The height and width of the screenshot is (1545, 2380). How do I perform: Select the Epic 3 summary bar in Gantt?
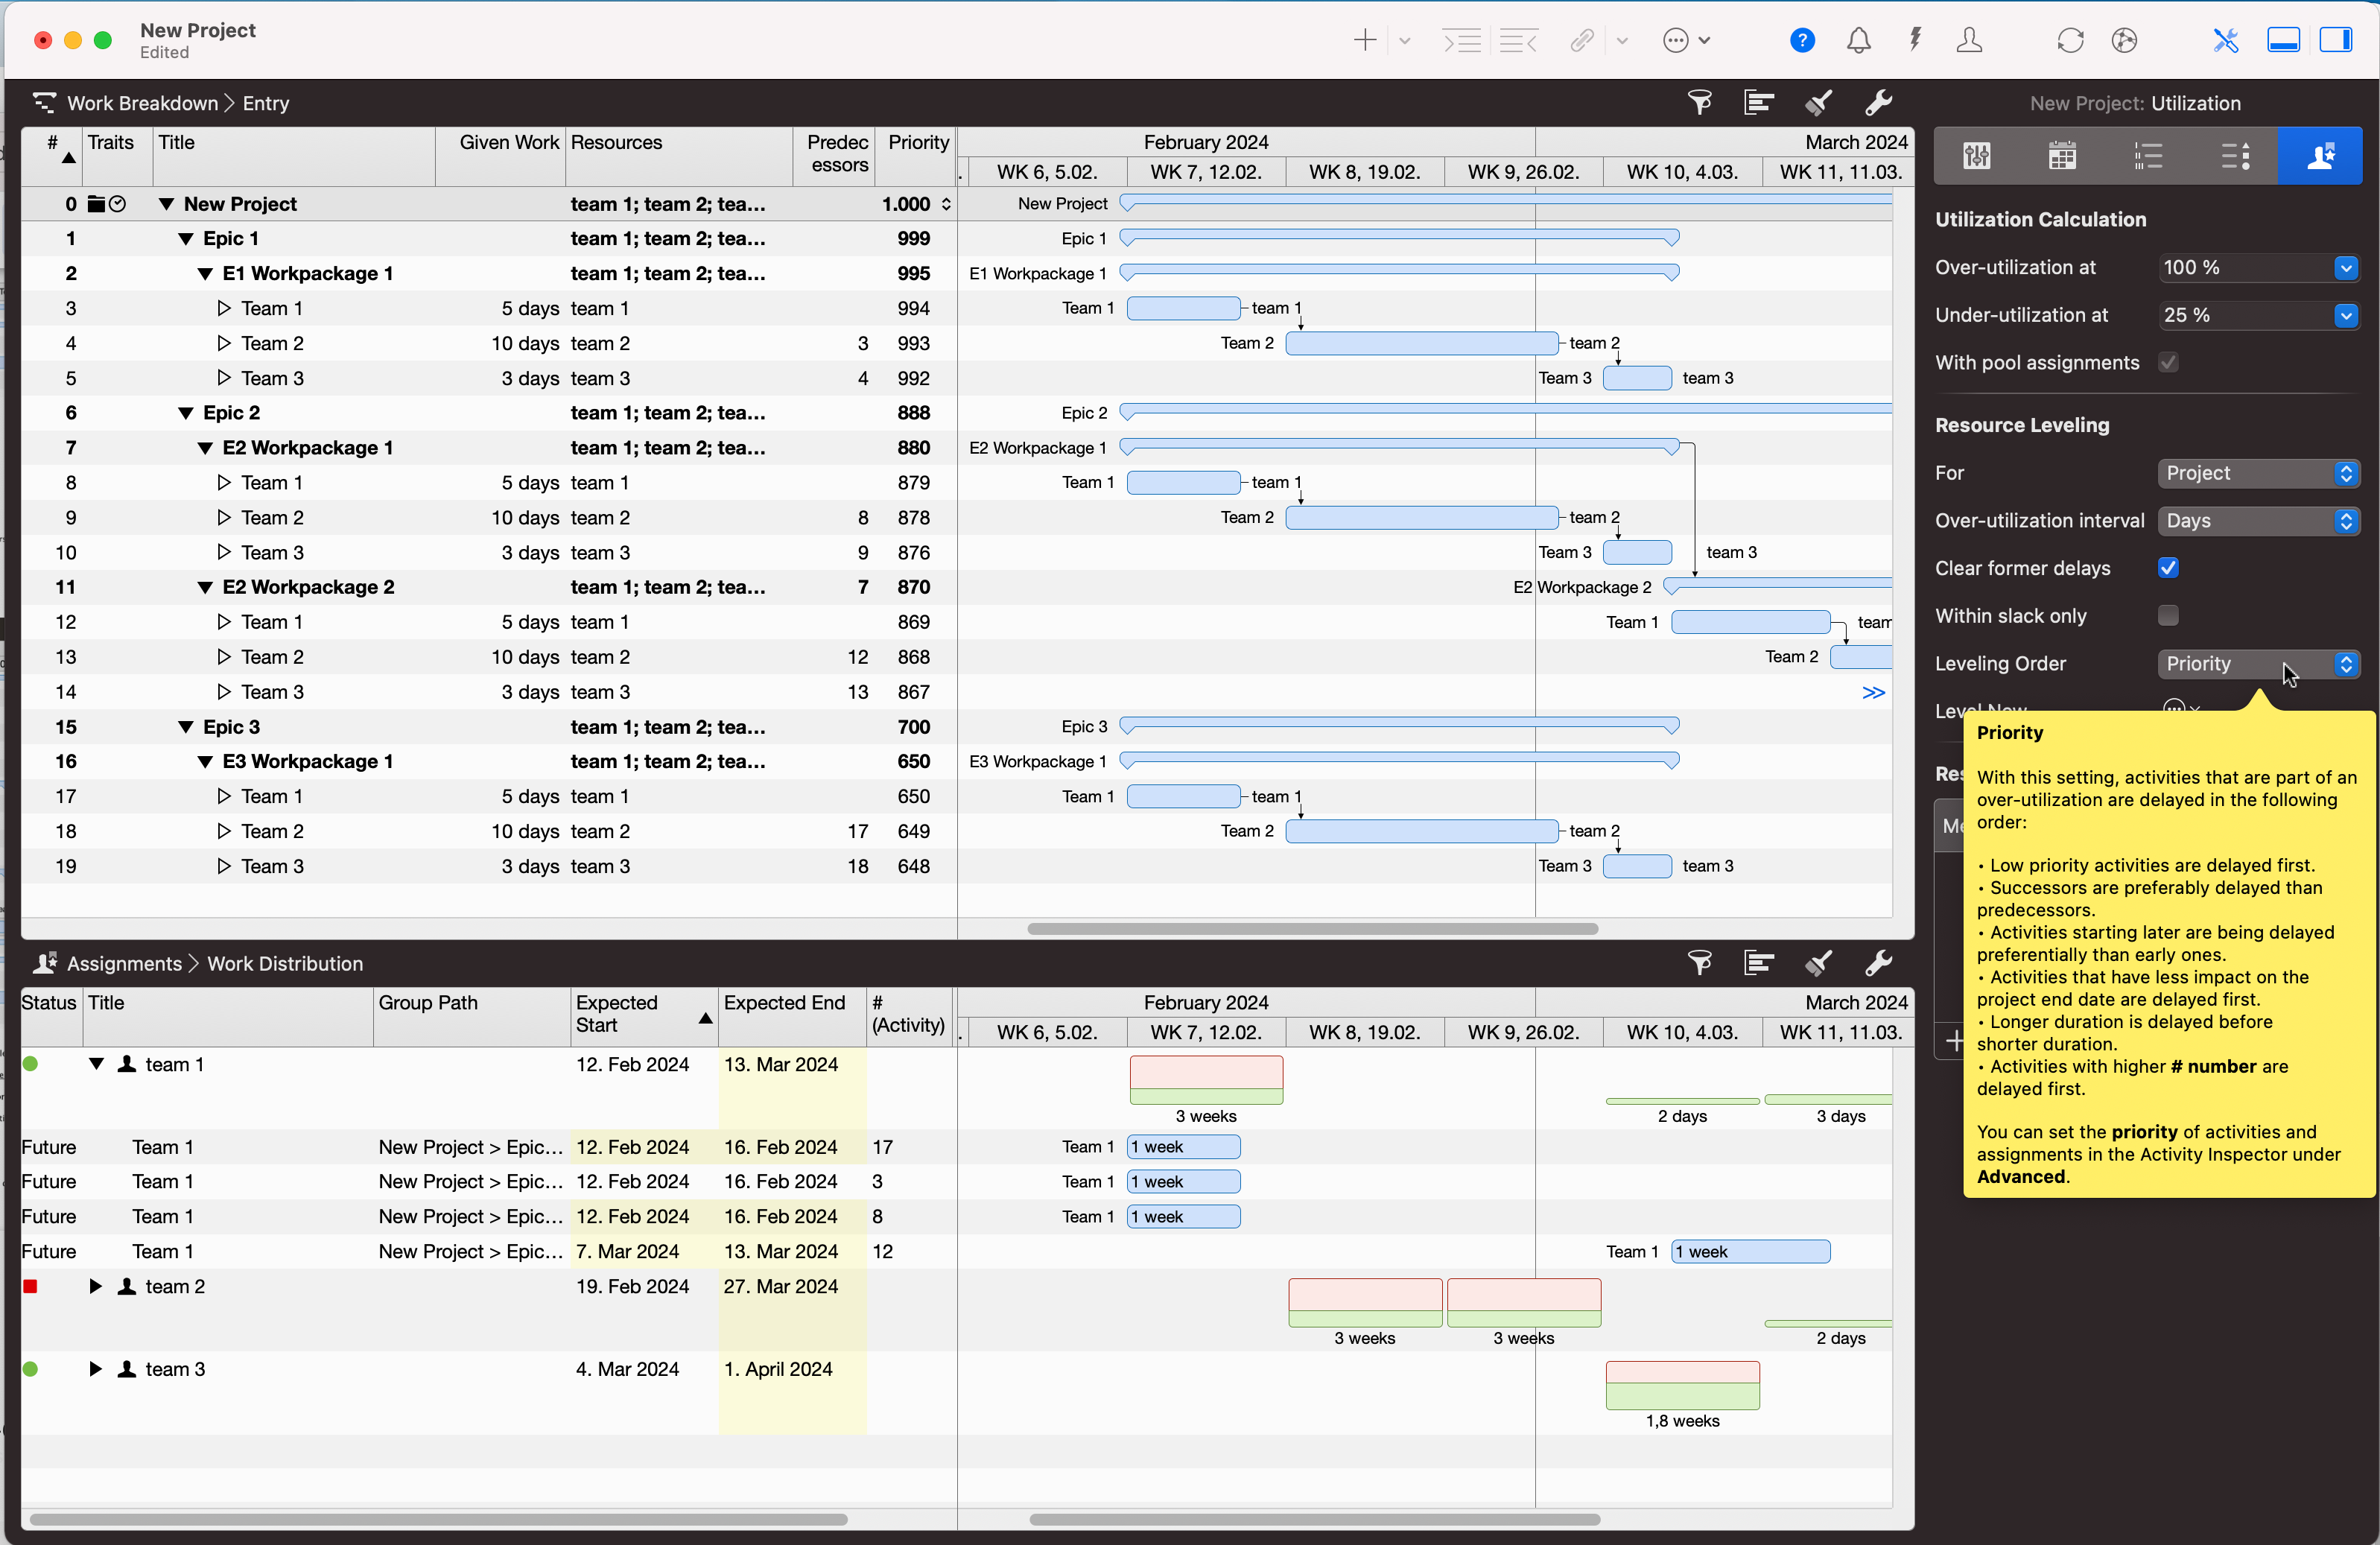point(1399,726)
